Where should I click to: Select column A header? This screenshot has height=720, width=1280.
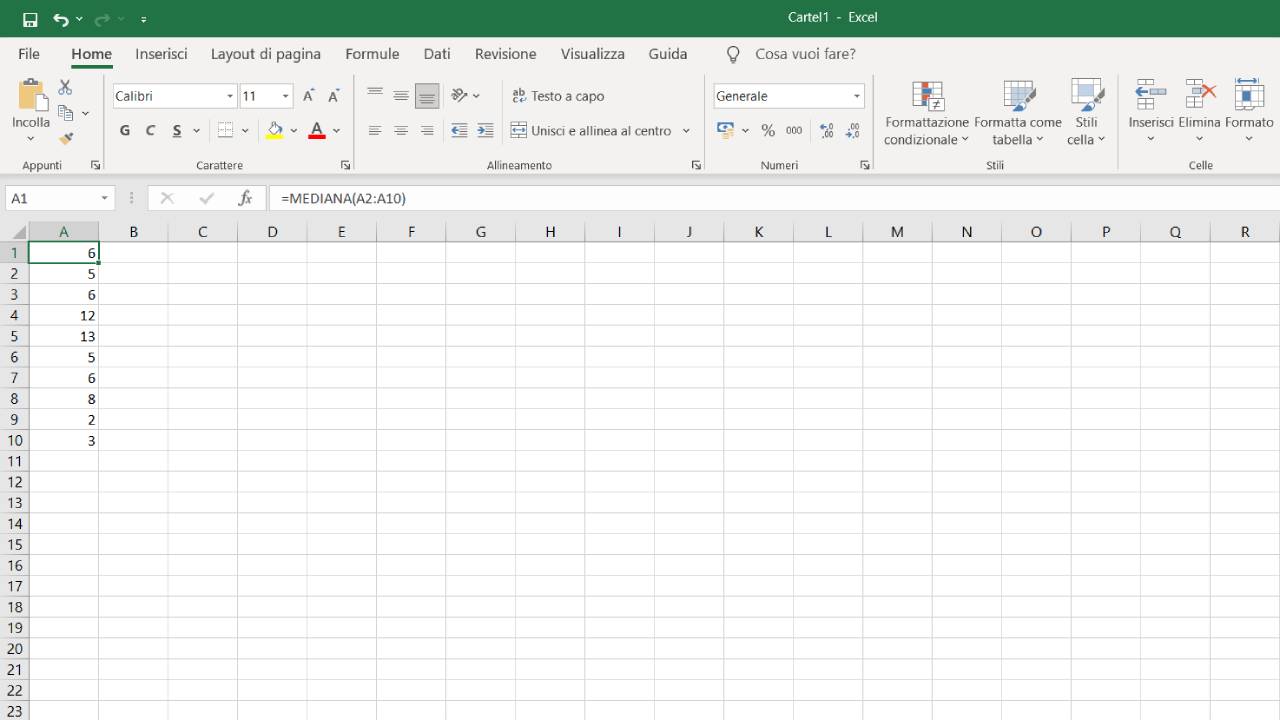click(64, 232)
